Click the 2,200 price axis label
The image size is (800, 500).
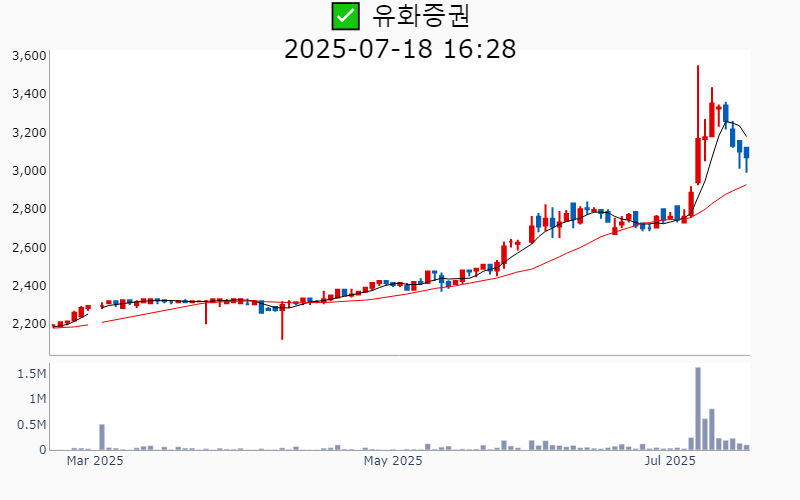[29, 324]
